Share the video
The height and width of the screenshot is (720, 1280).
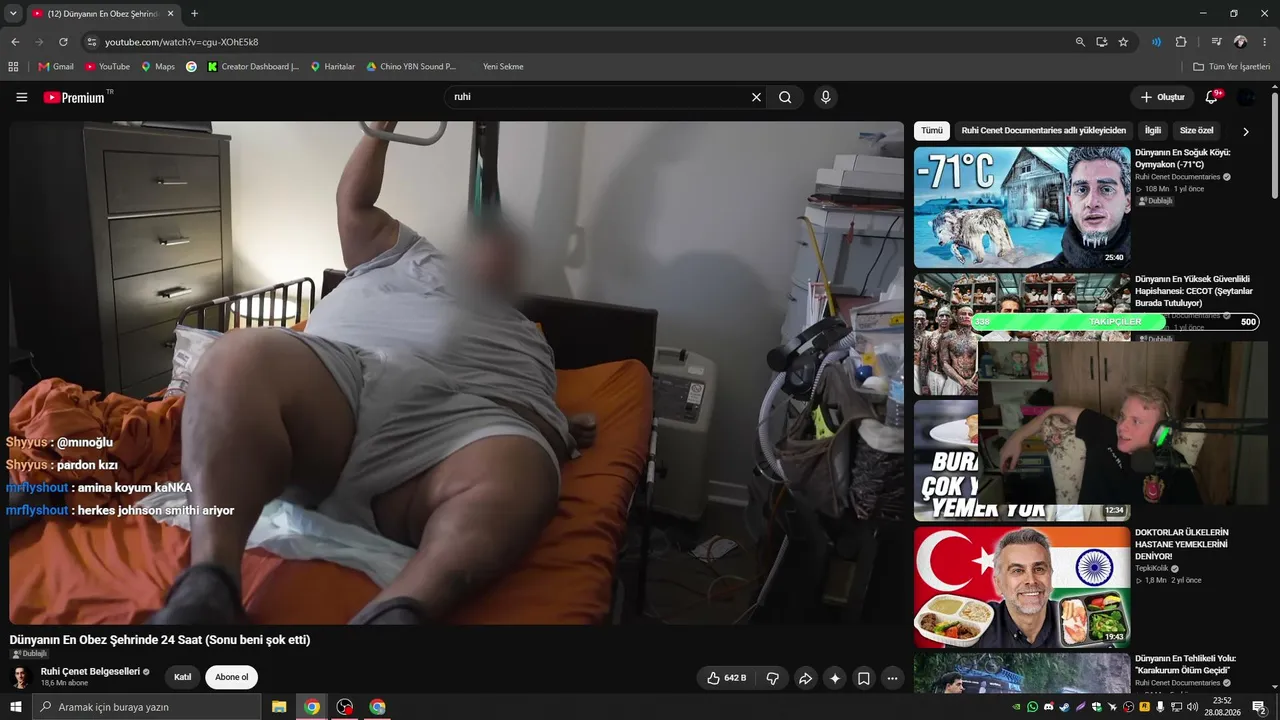(x=805, y=678)
